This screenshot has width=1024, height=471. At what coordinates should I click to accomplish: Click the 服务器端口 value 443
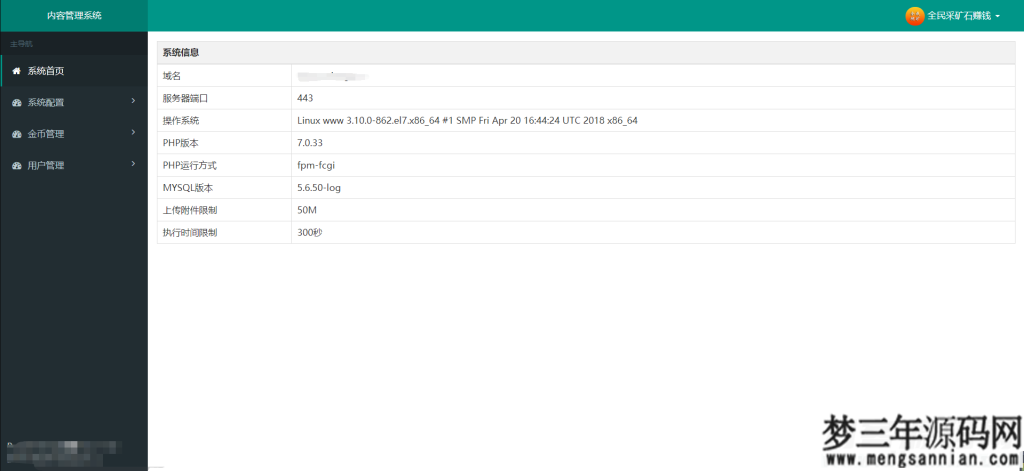[x=305, y=98]
